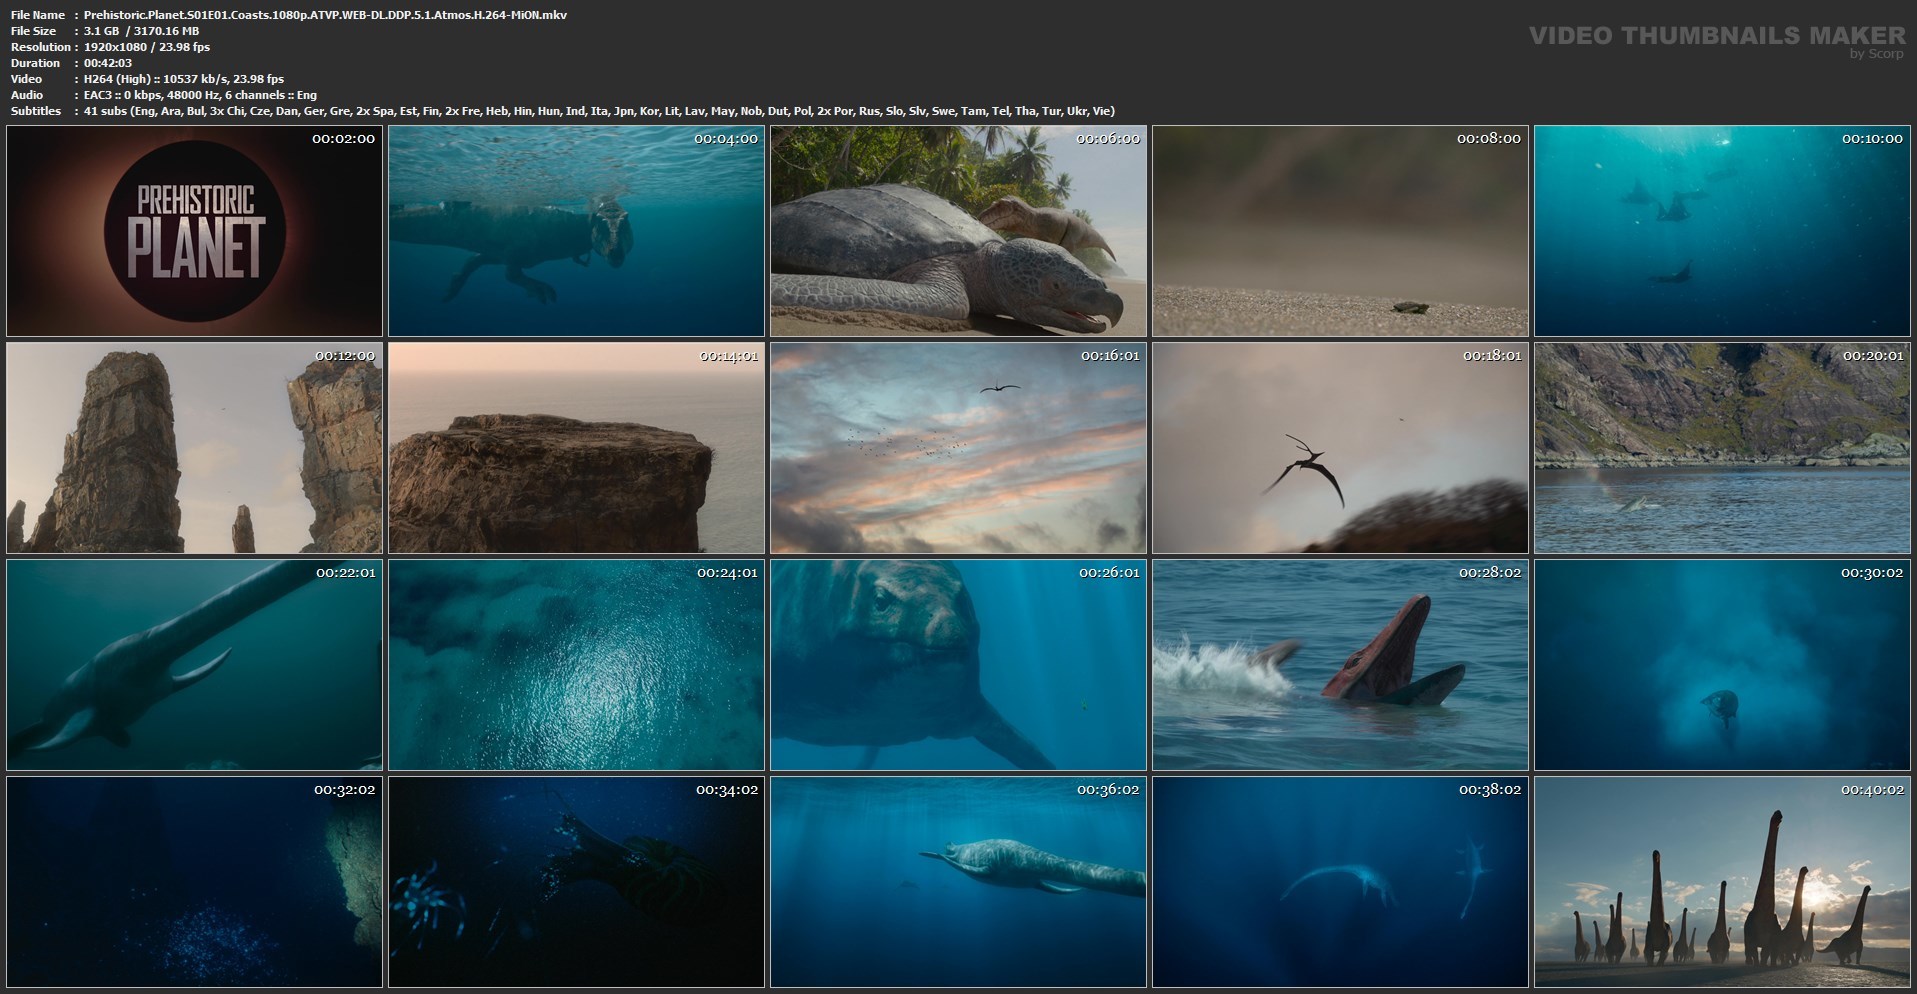Click the 00:14:01 thumbnail of the flat cliff top
This screenshot has width=1917, height=994.
[576, 448]
